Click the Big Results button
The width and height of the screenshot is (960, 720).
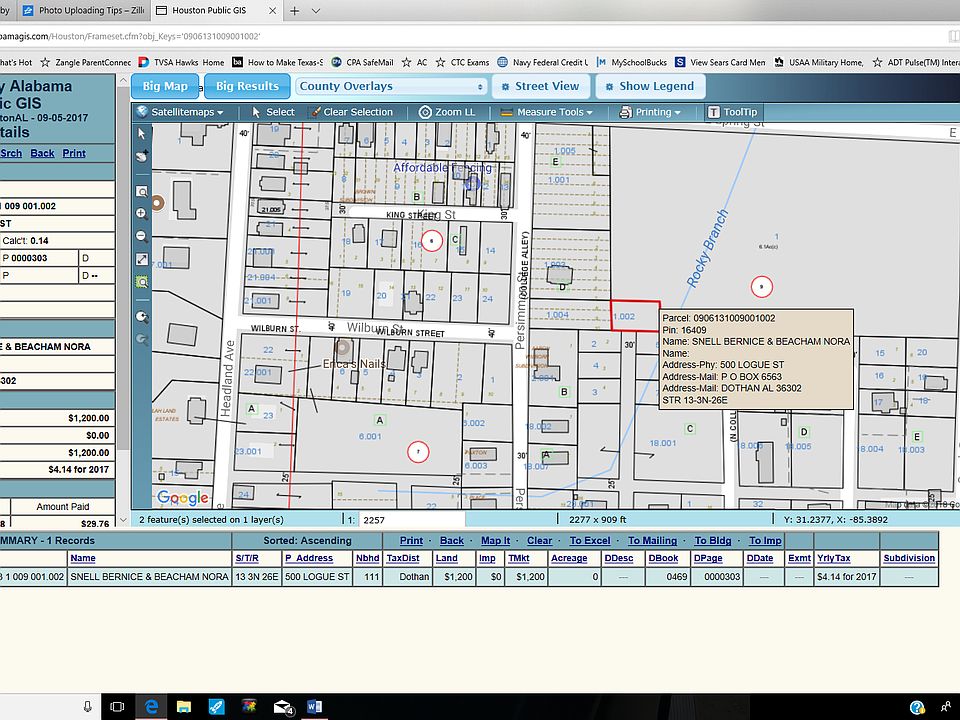[247, 86]
